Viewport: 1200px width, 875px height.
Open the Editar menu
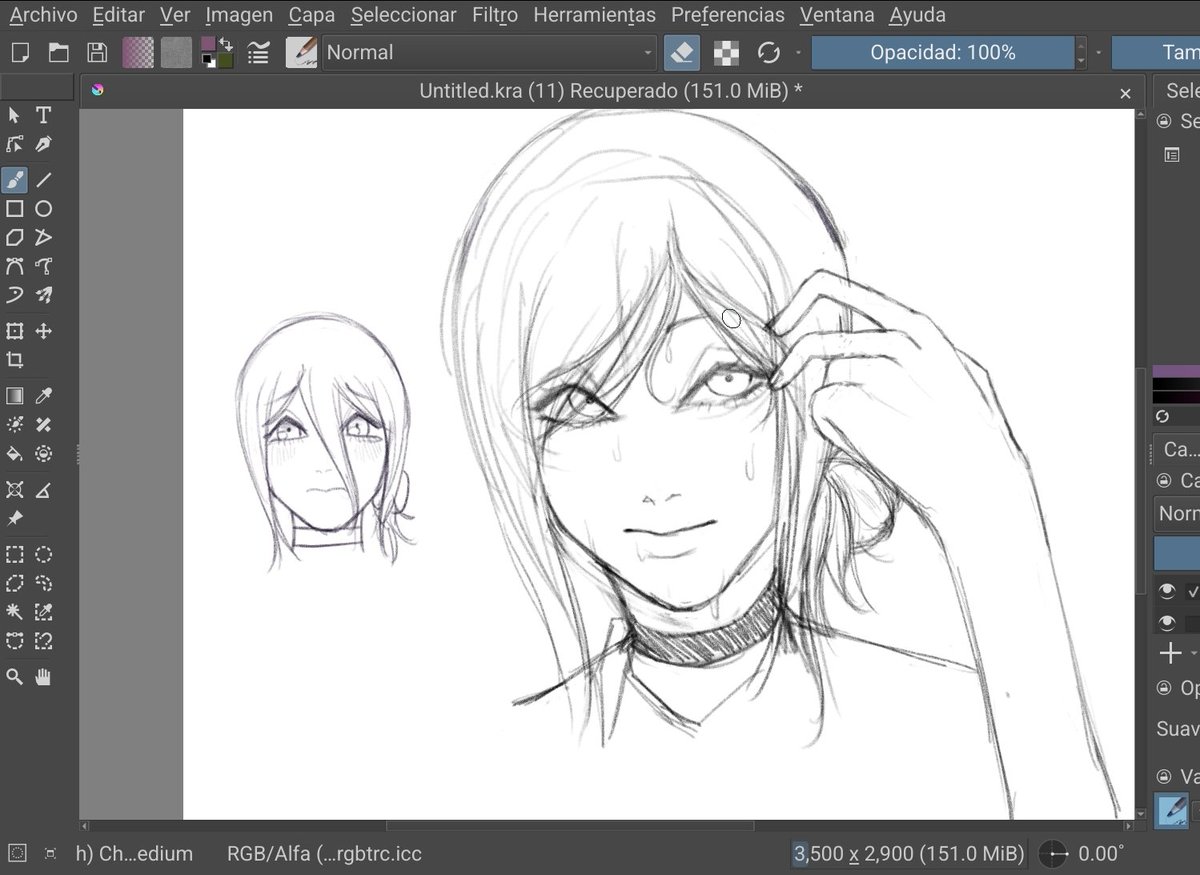(x=119, y=15)
